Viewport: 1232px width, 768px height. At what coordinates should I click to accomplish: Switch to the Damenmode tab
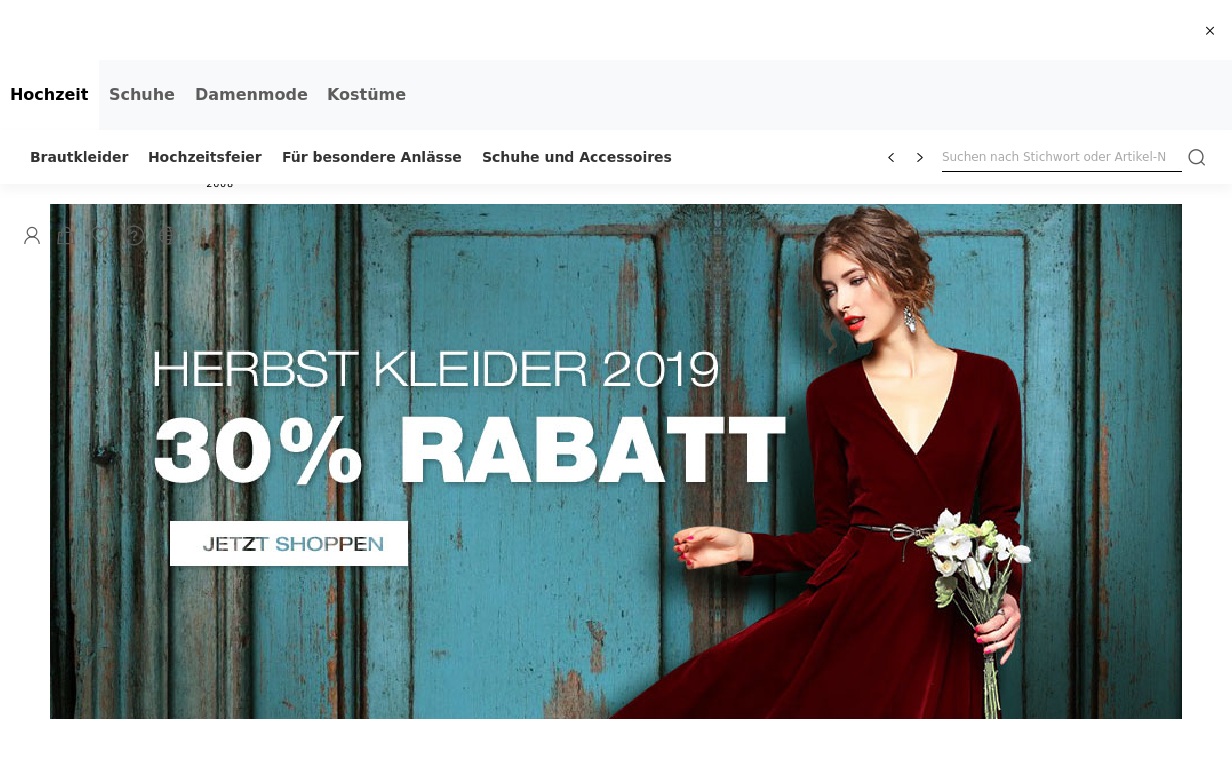[x=251, y=95]
